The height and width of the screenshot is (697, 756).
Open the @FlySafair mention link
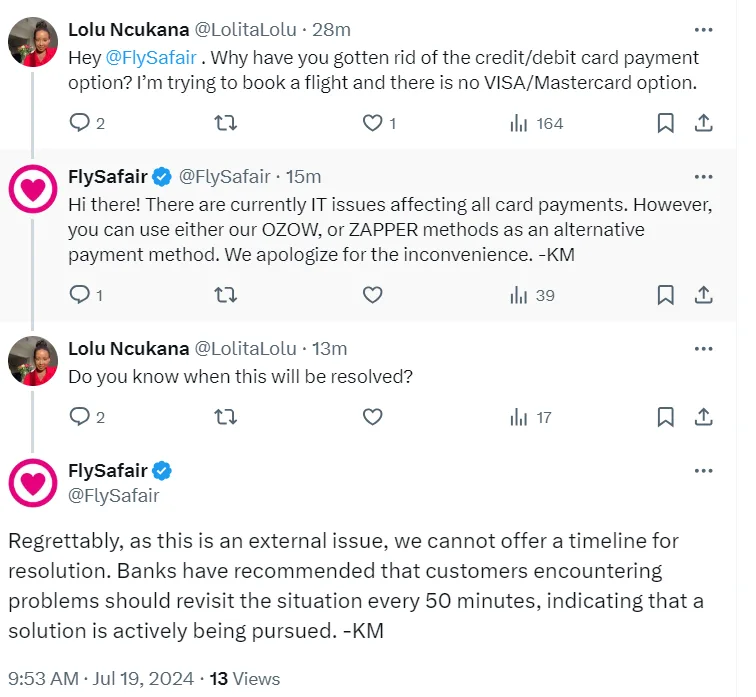pos(151,58)
